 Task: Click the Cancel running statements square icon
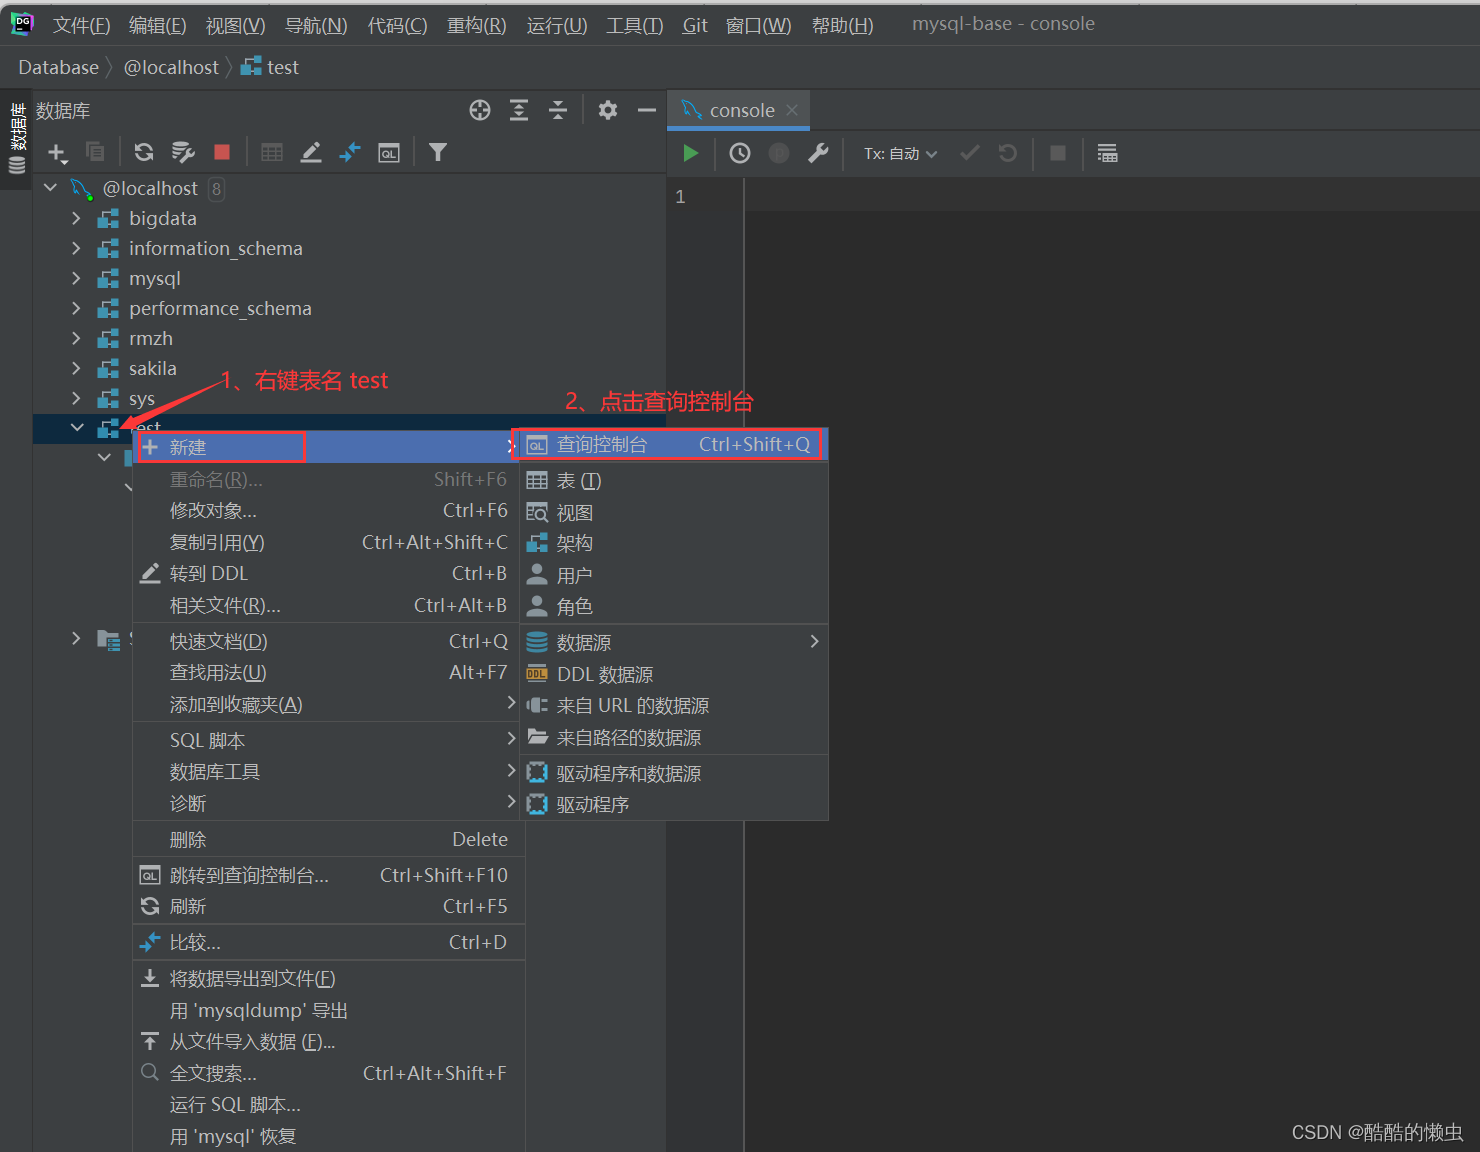pyautogui.click(x=1058, y=153)
